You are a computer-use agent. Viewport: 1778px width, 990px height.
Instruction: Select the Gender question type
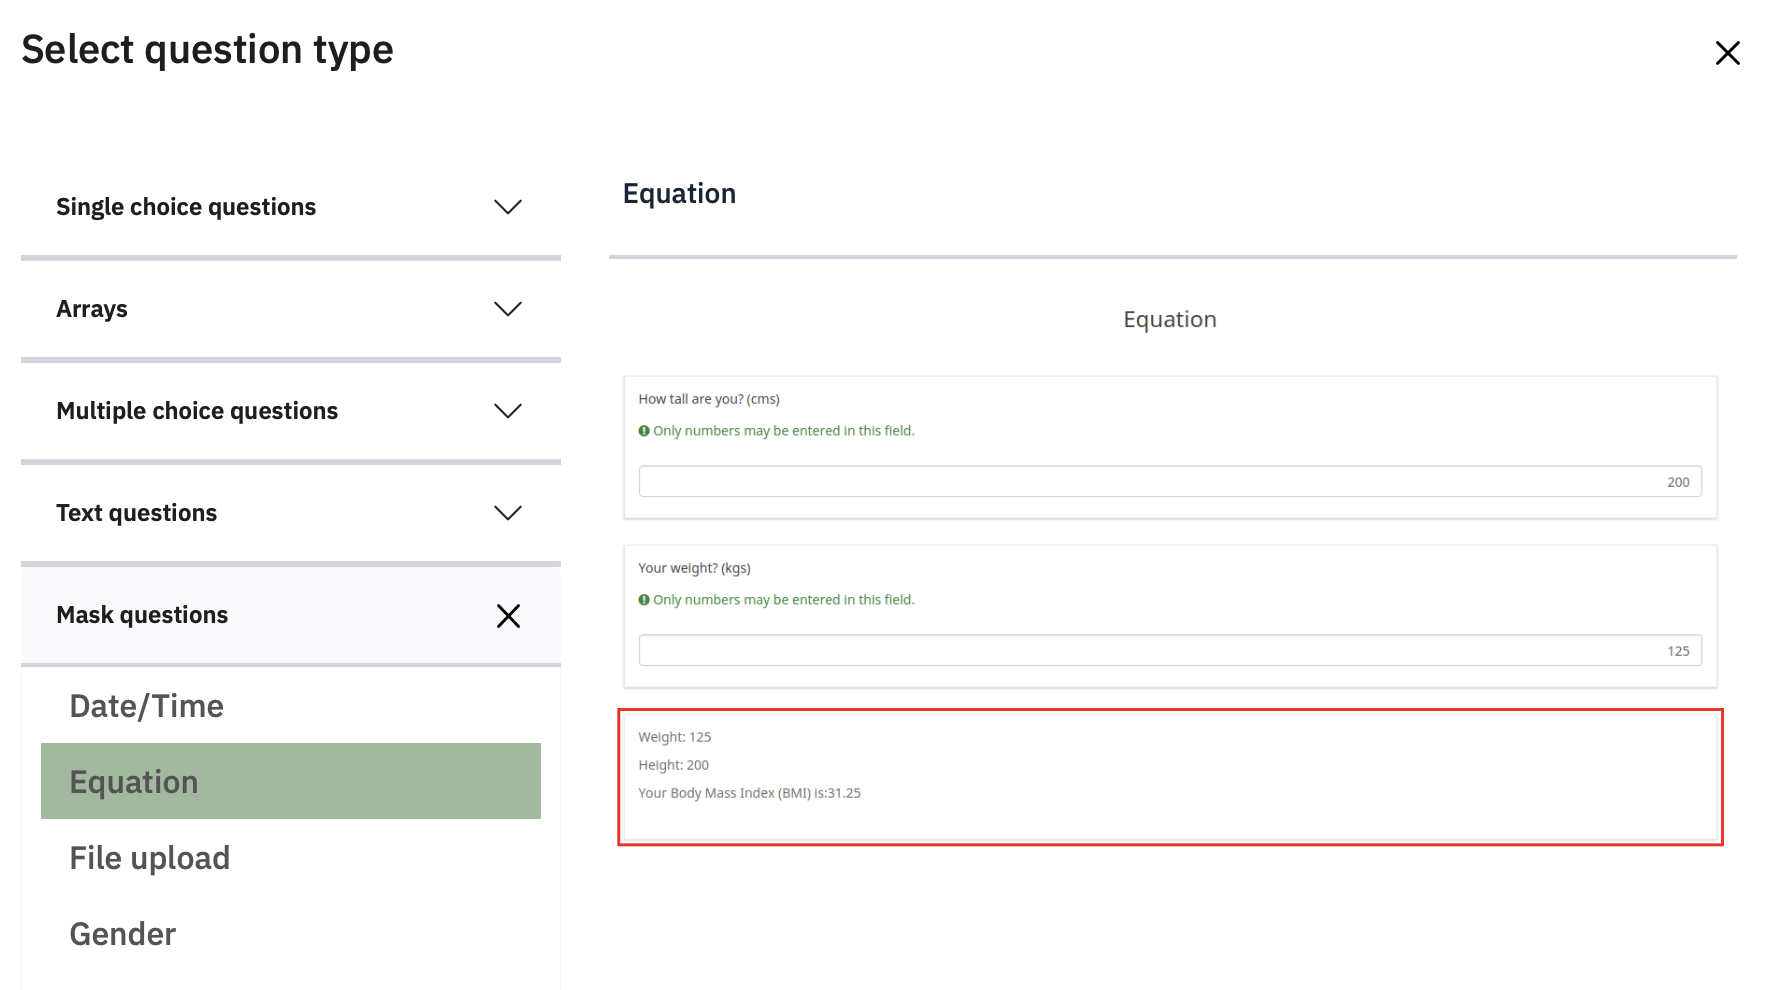[123, 934]
